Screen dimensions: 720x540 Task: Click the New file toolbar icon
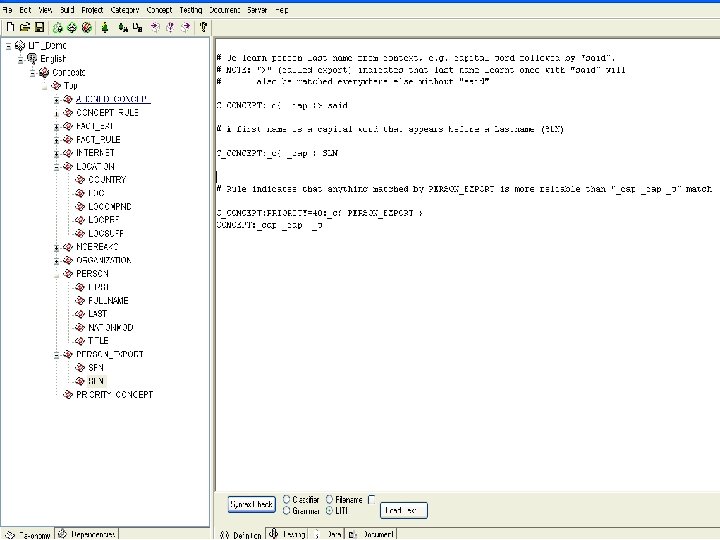click(10, 28)
